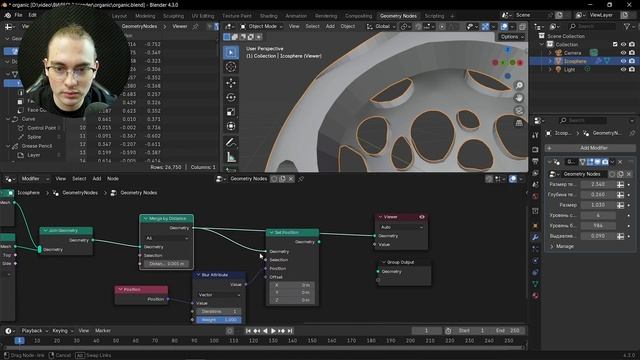This screenshot has height=360, width=640.
Task: Switch perspective/orthographic grid icon
Action: tap(519, 123)
